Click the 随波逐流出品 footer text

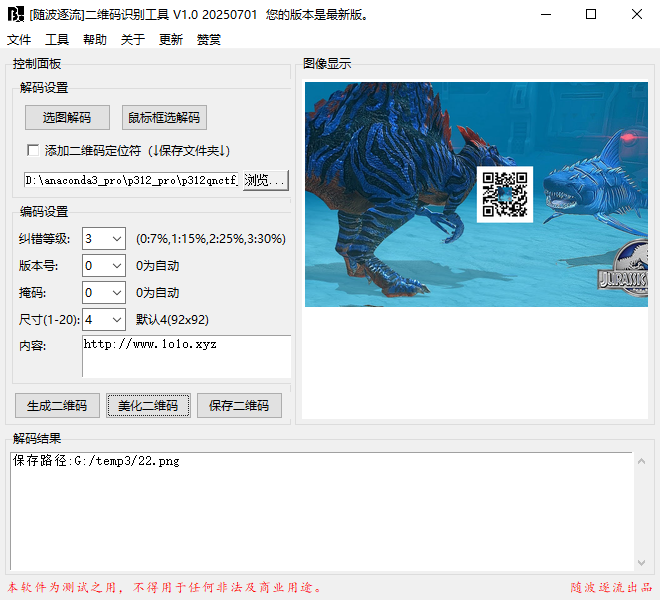611,587
